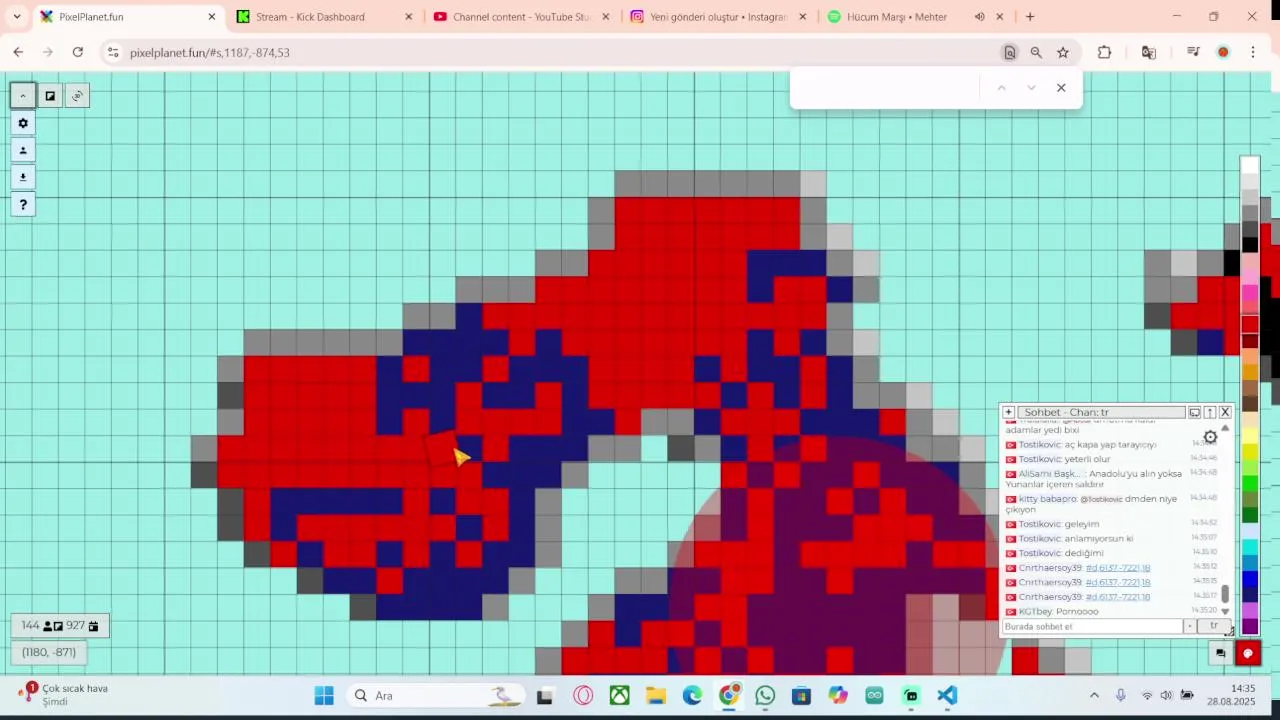Screen dimensions: 1280x720
Task: Open Chrome three-dot menu
Action: coord(1253,52)
